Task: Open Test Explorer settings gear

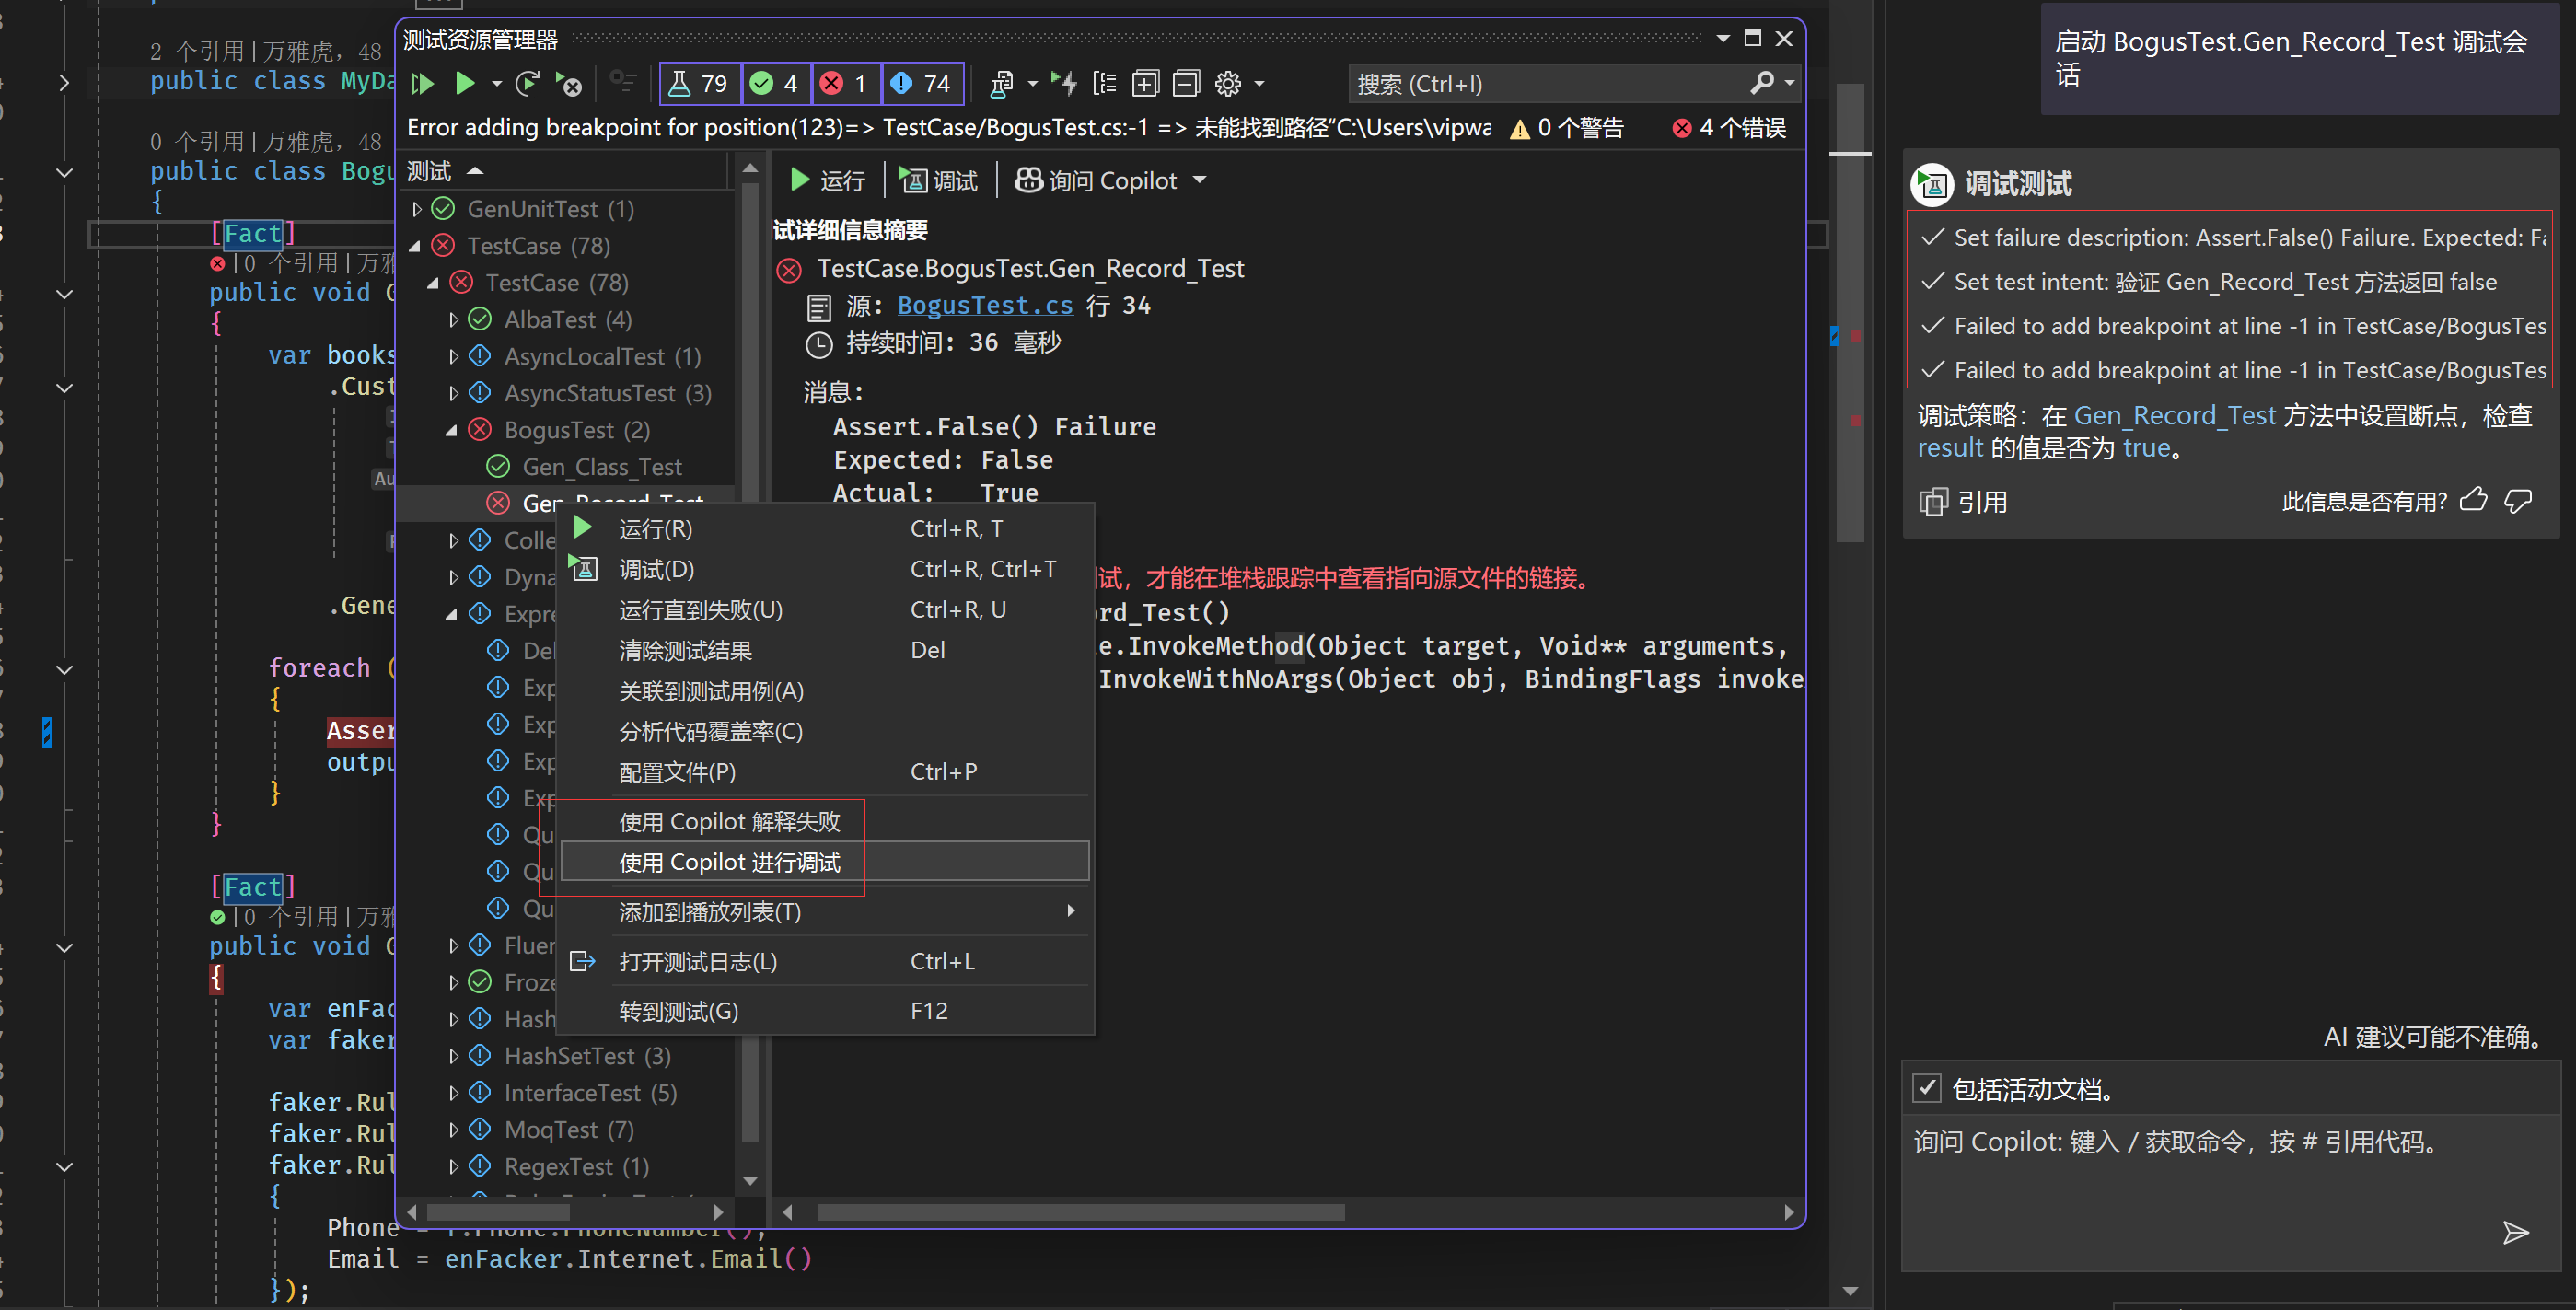Action: (1228, 84)
